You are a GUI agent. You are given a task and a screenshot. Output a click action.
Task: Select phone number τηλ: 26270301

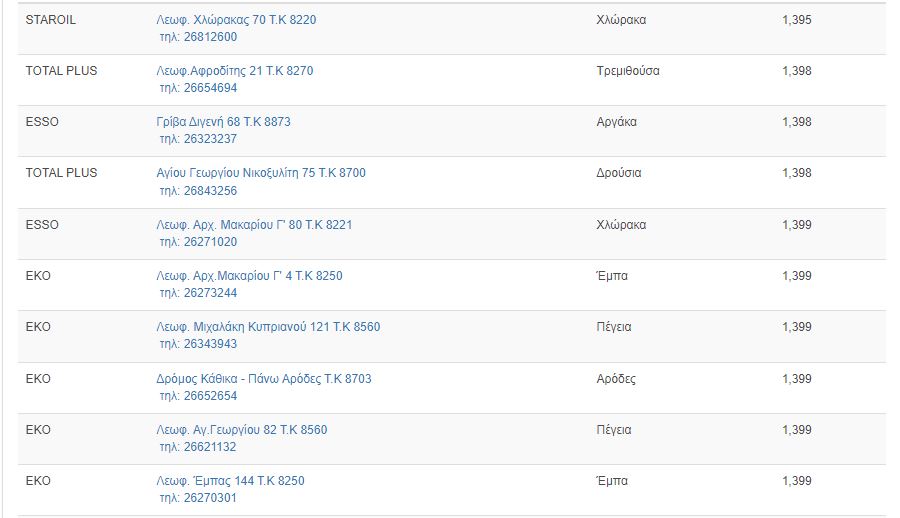point(198,498)
